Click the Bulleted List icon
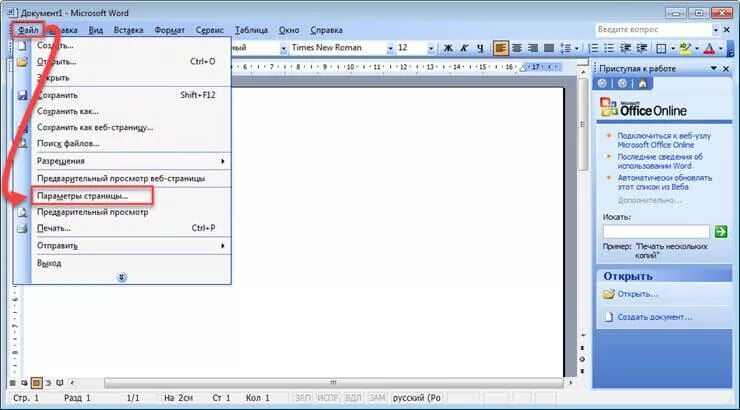This screenshot has width=740, height=410. 609,48
